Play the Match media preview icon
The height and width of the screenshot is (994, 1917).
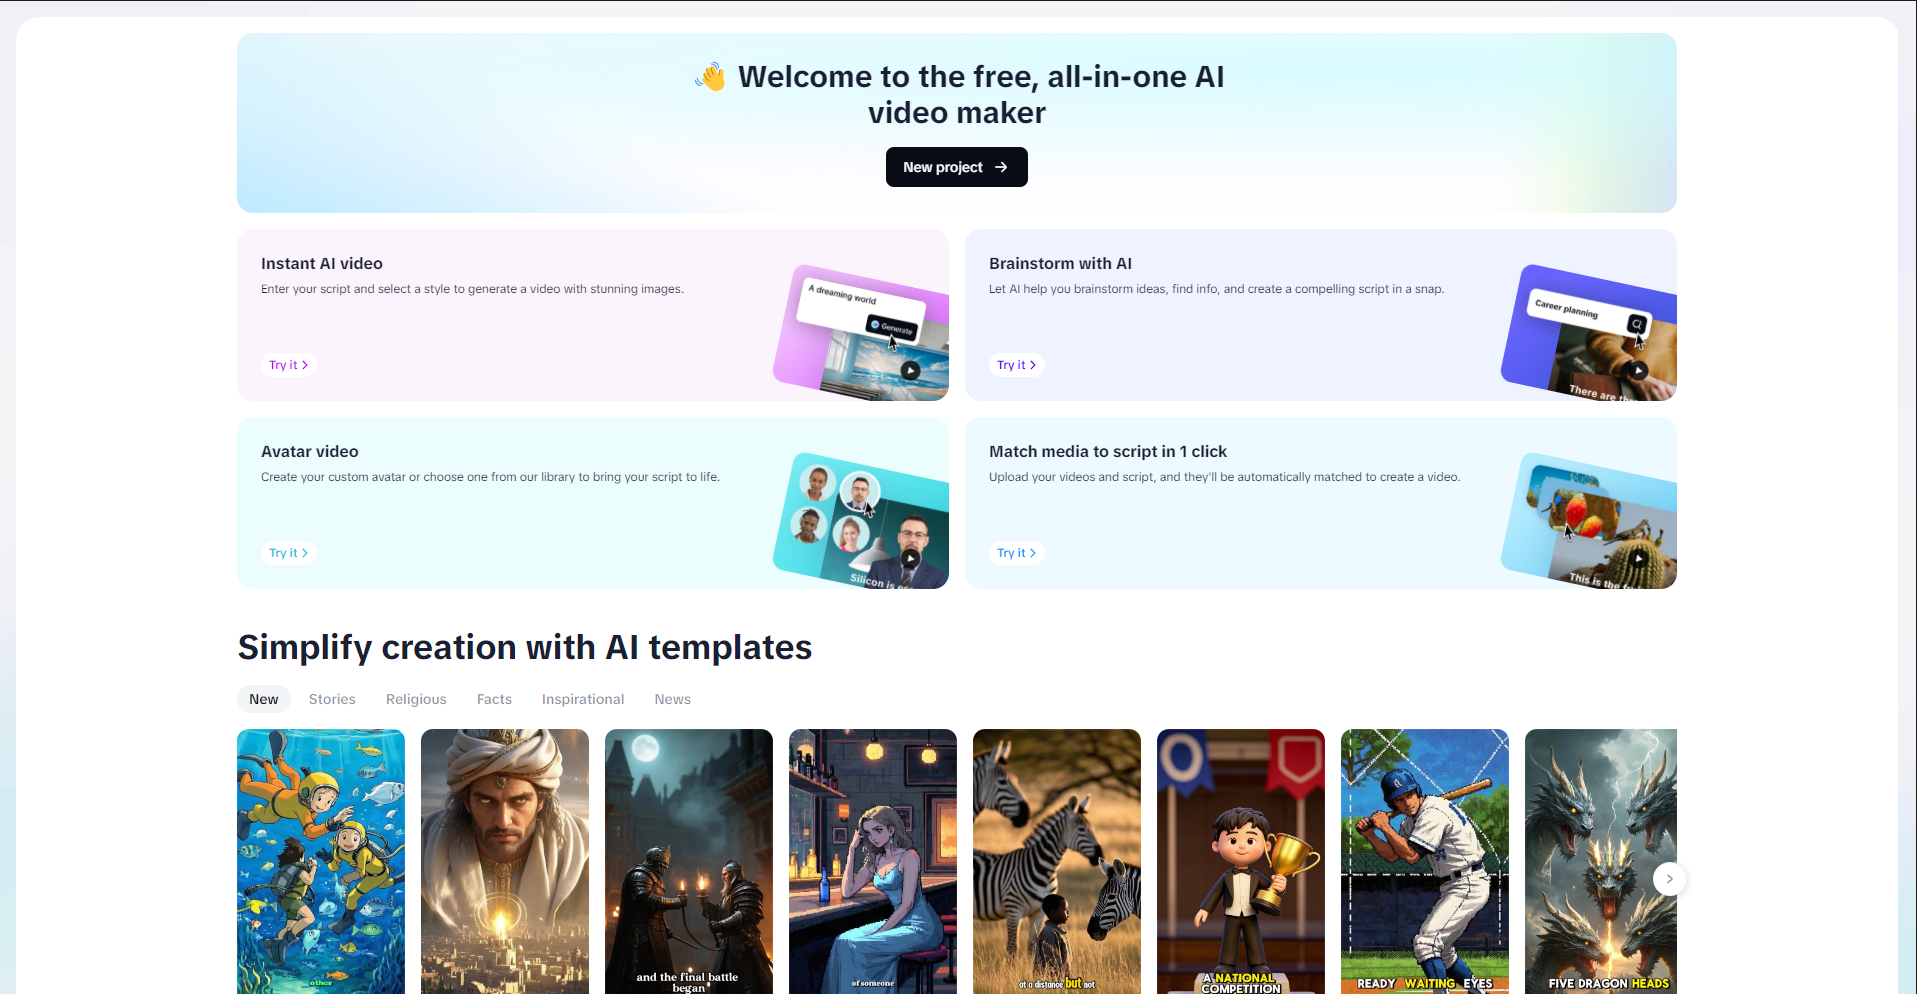coord(1638,558)
